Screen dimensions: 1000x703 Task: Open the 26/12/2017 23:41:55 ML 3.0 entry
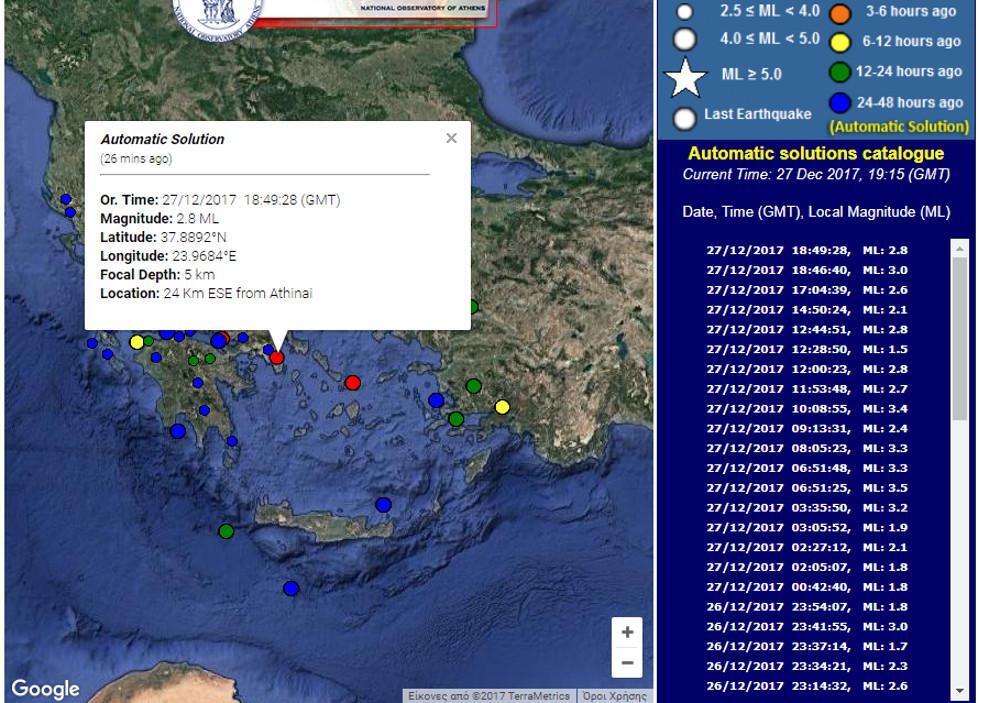click(x=806, y=627)
